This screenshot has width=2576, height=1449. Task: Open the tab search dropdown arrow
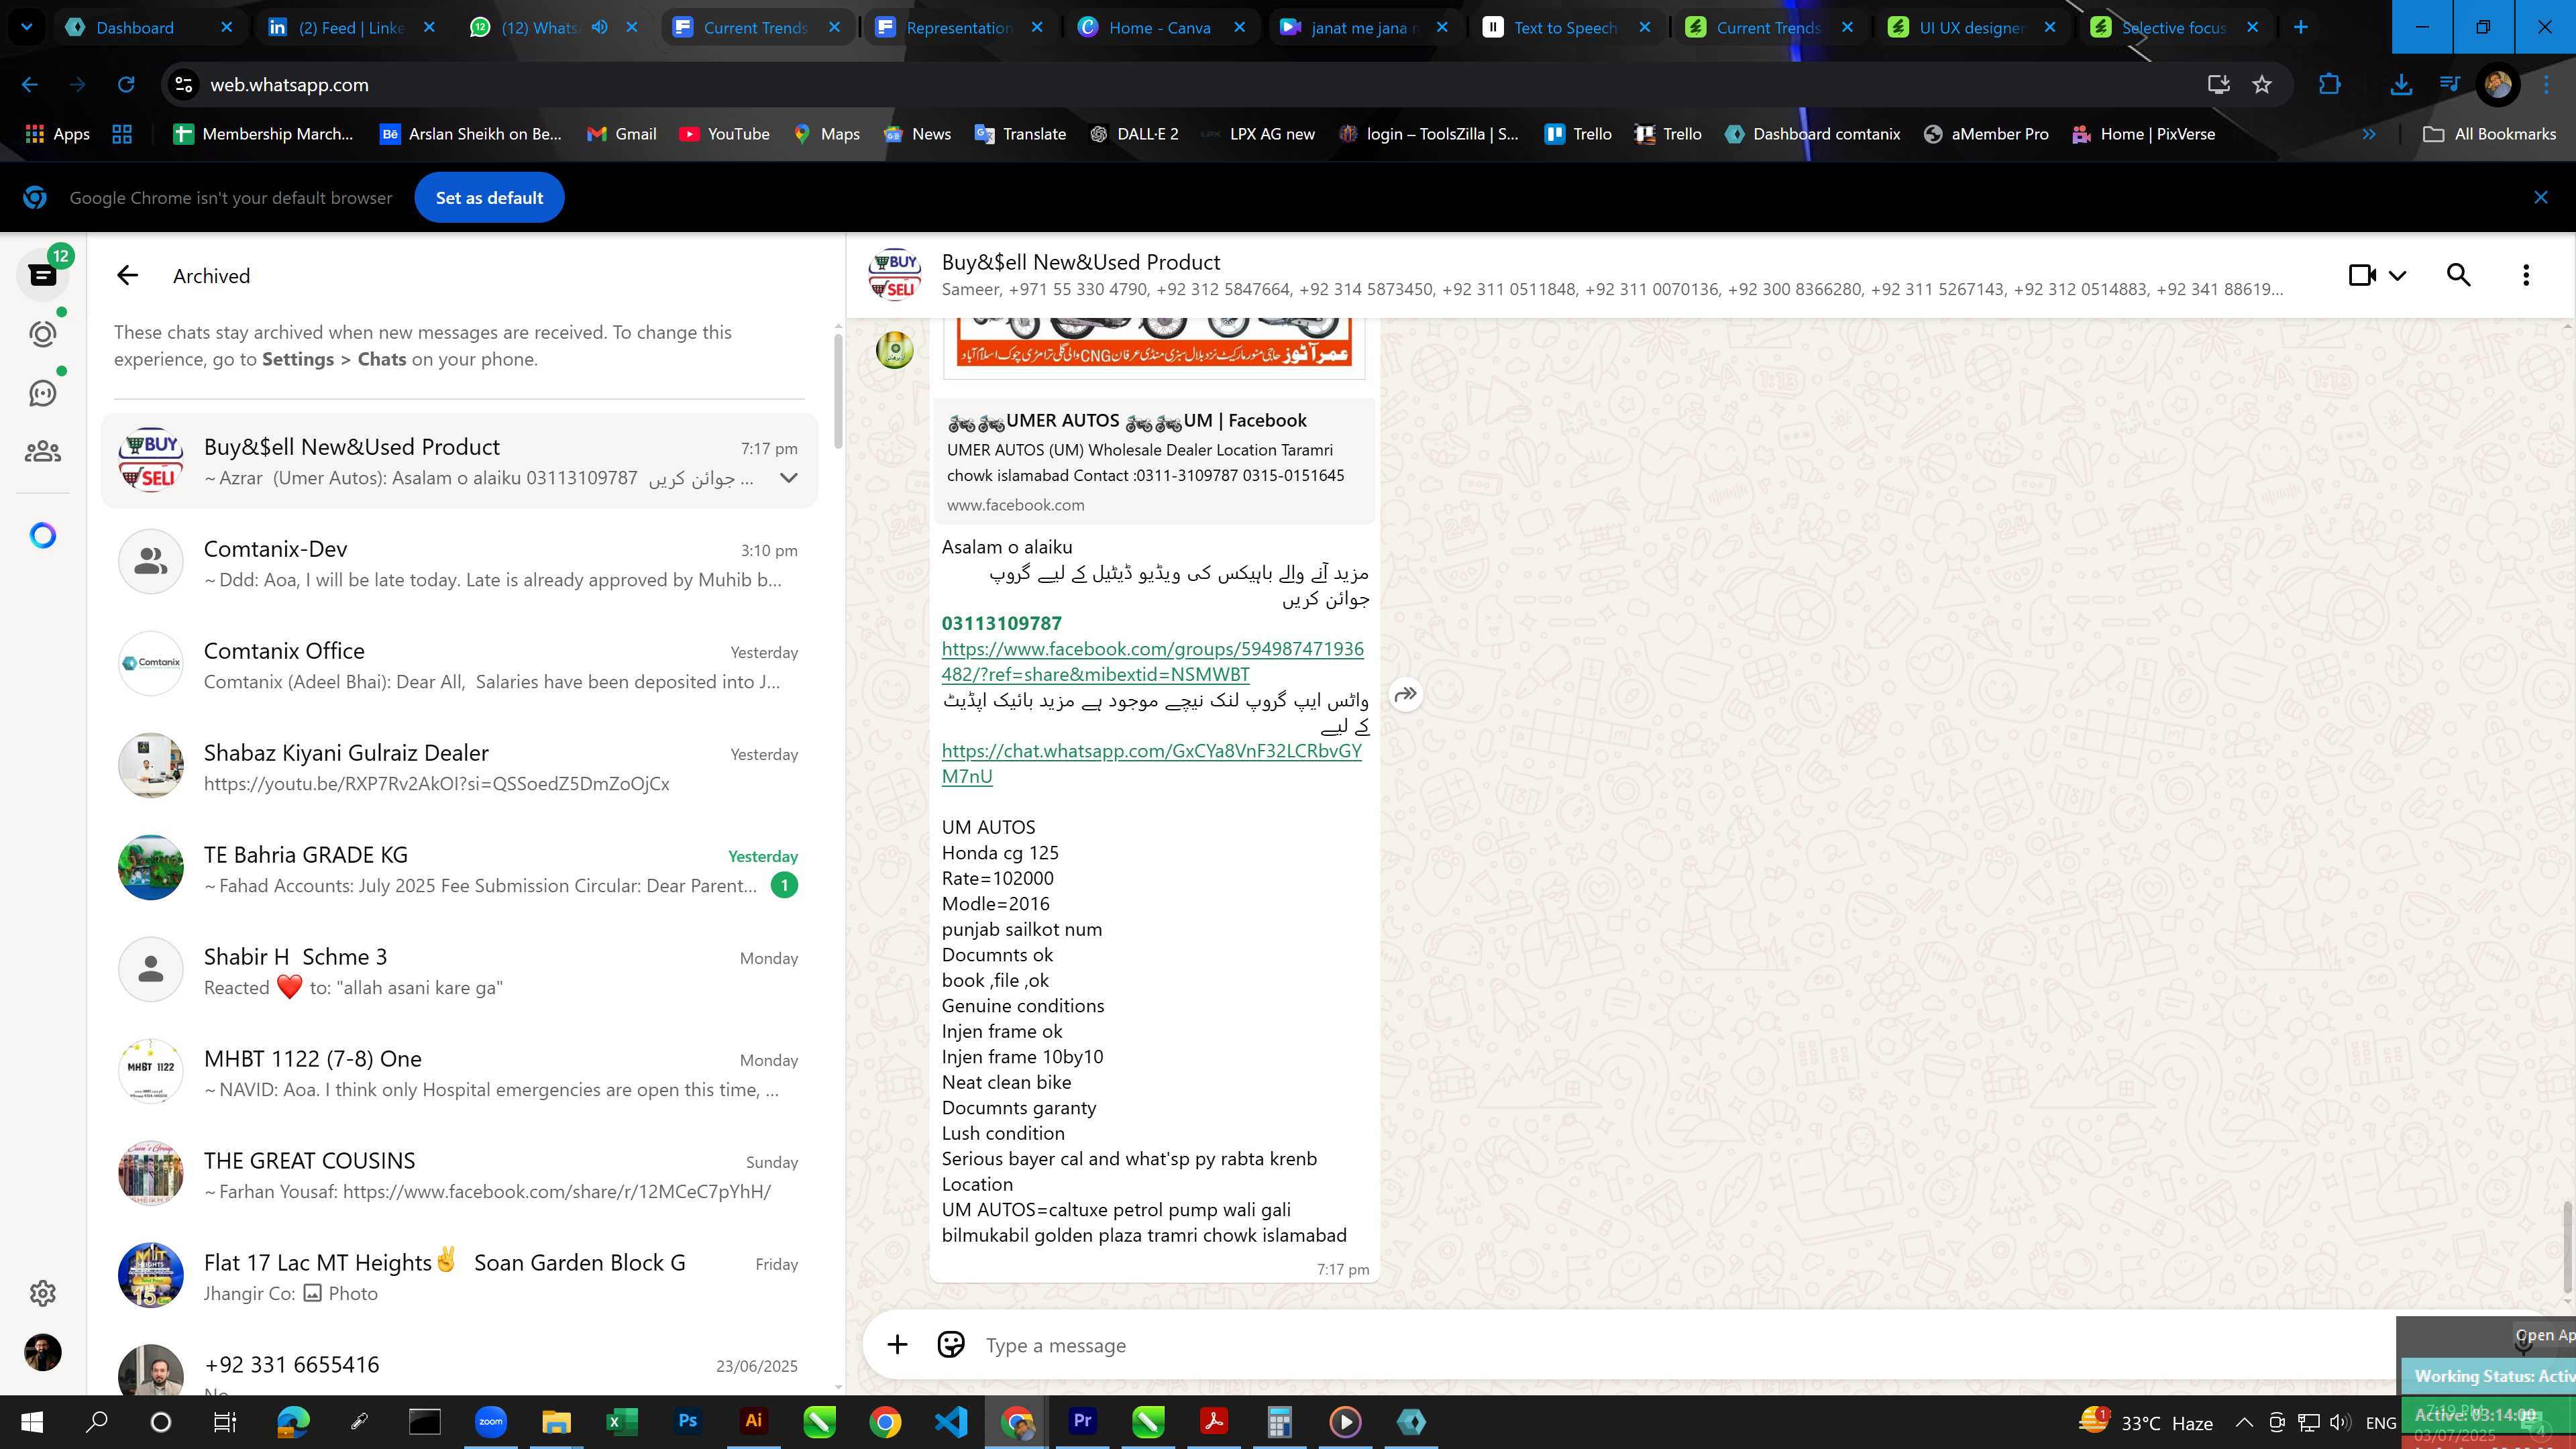[27, 27]
